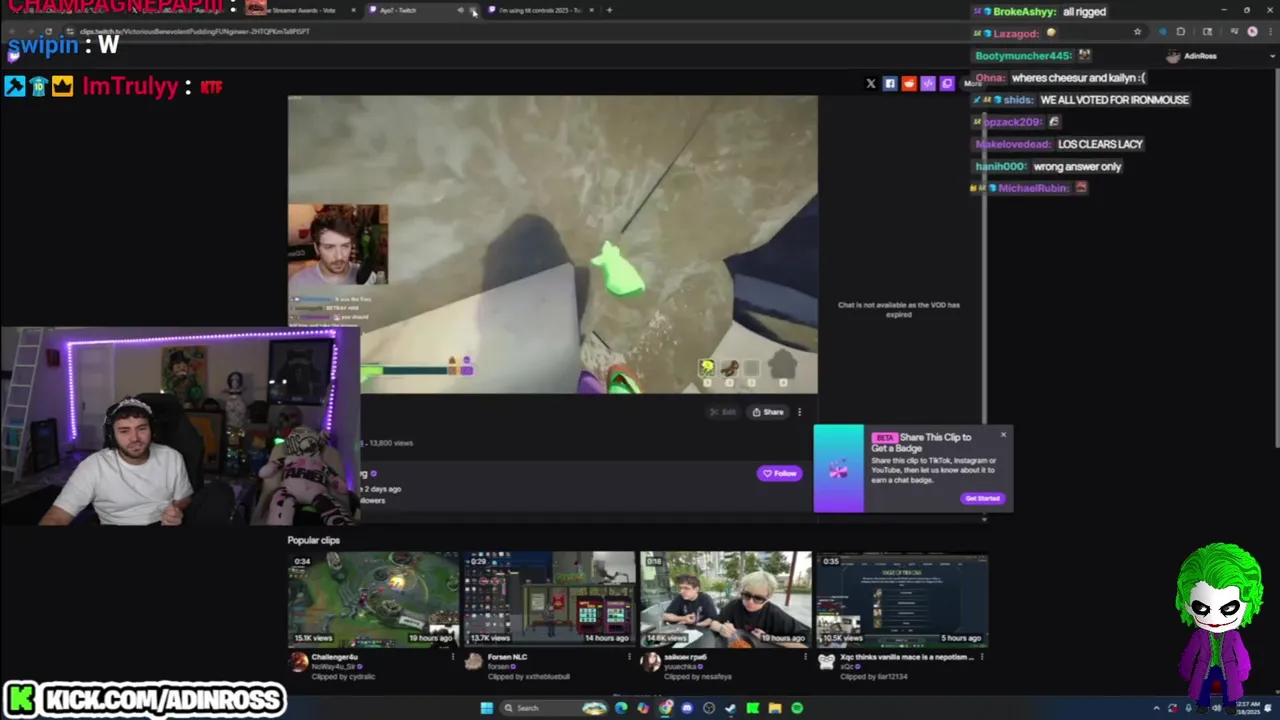This screenshot has height=720, width=1280.
Task: Open Microsoft Edge from taskbar
Action: click(x=621, y=708)
